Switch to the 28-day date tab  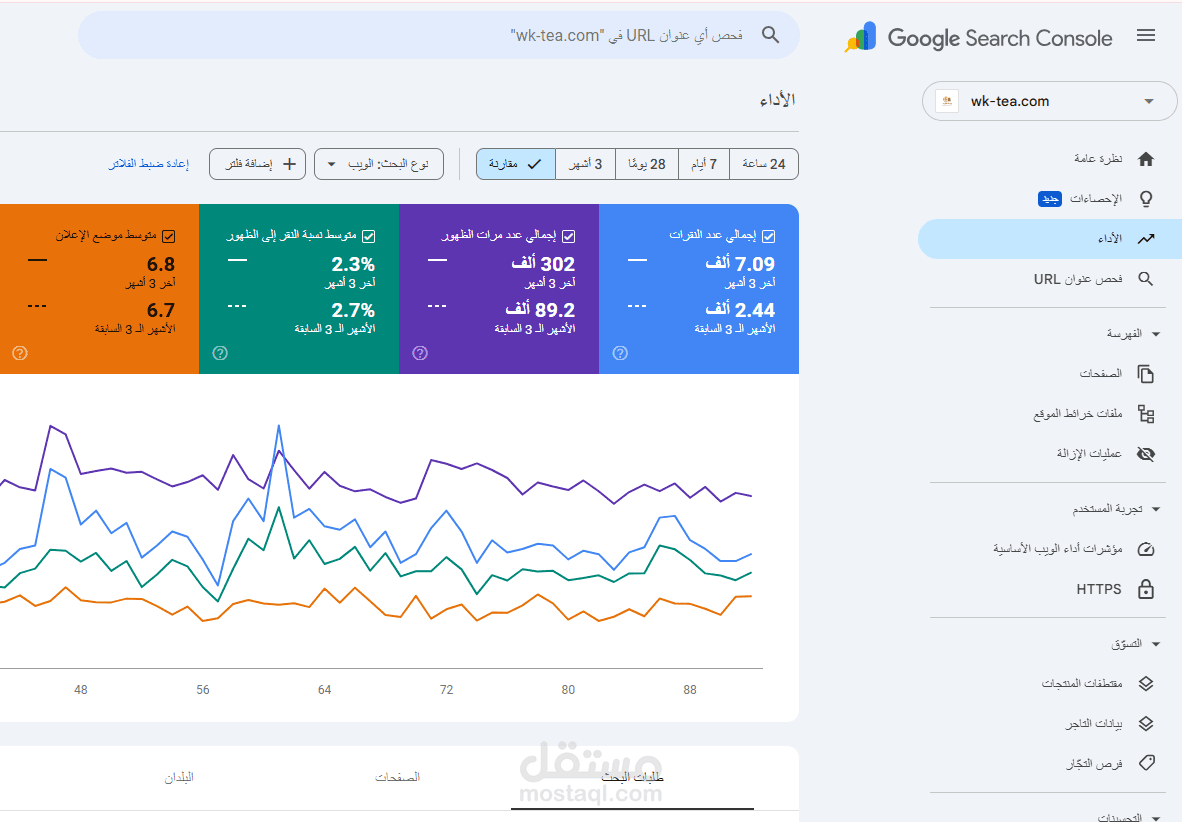646,163
